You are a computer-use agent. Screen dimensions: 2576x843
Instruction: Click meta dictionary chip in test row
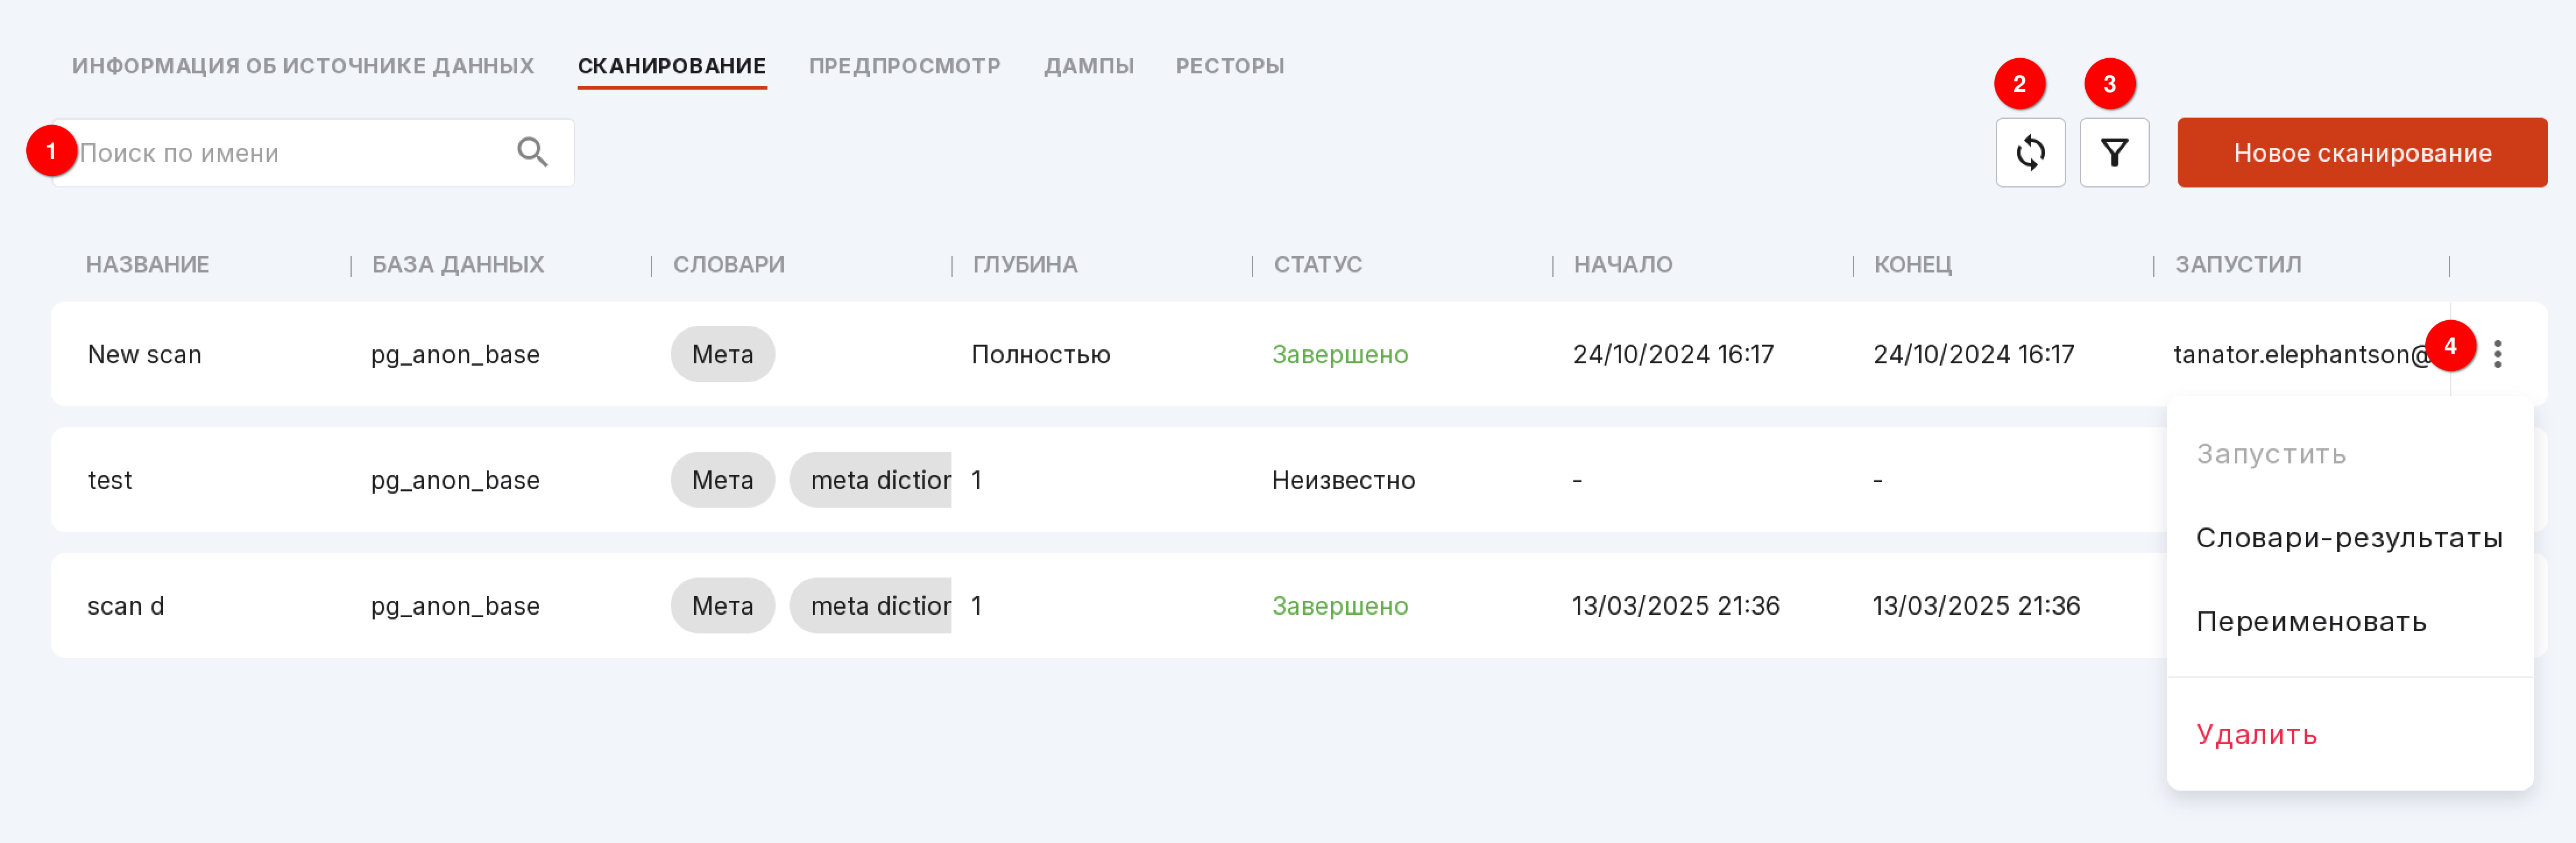click(x=870, y=480)
